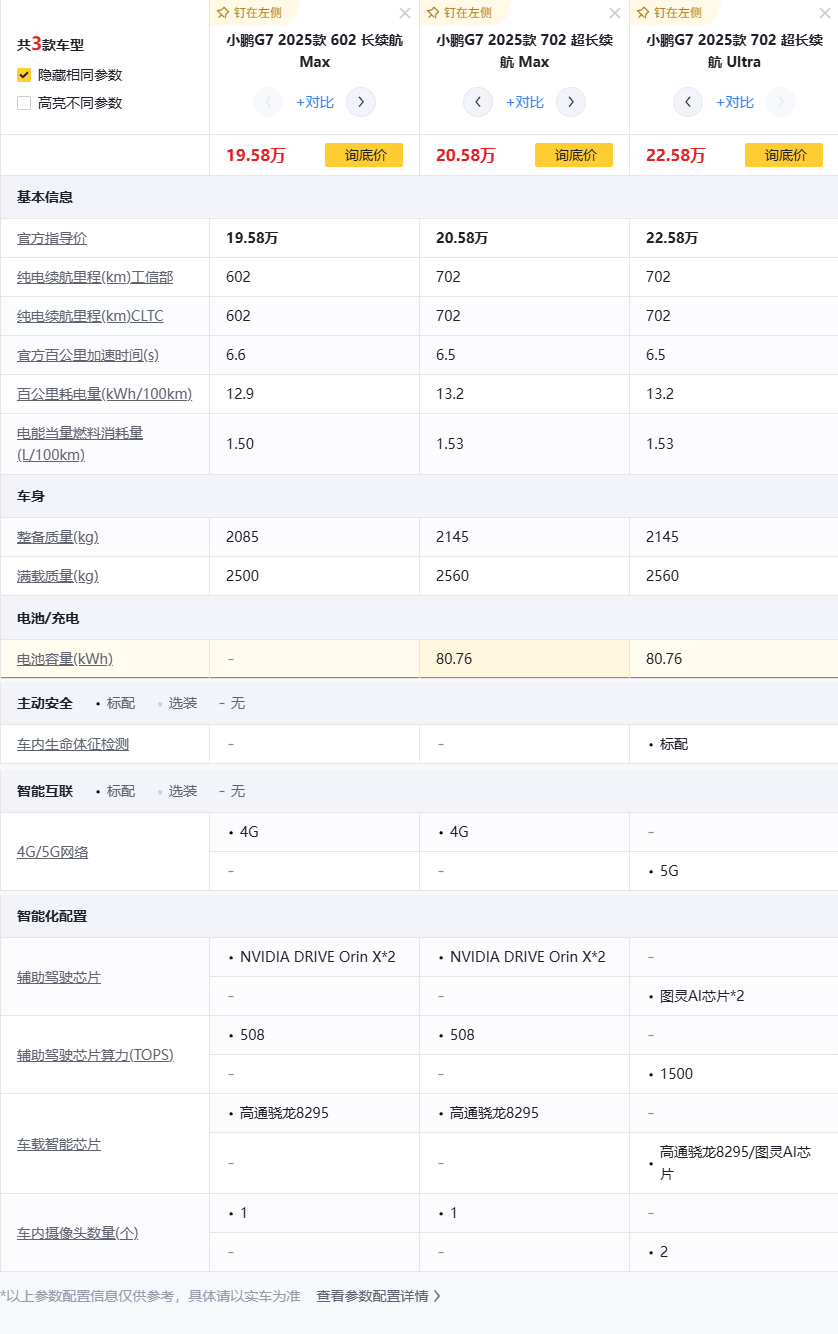Add 602 长续航 Max to 对比
Viewport: 838px width, 1334px height.
pyautogui.click(x=315, y=102)
